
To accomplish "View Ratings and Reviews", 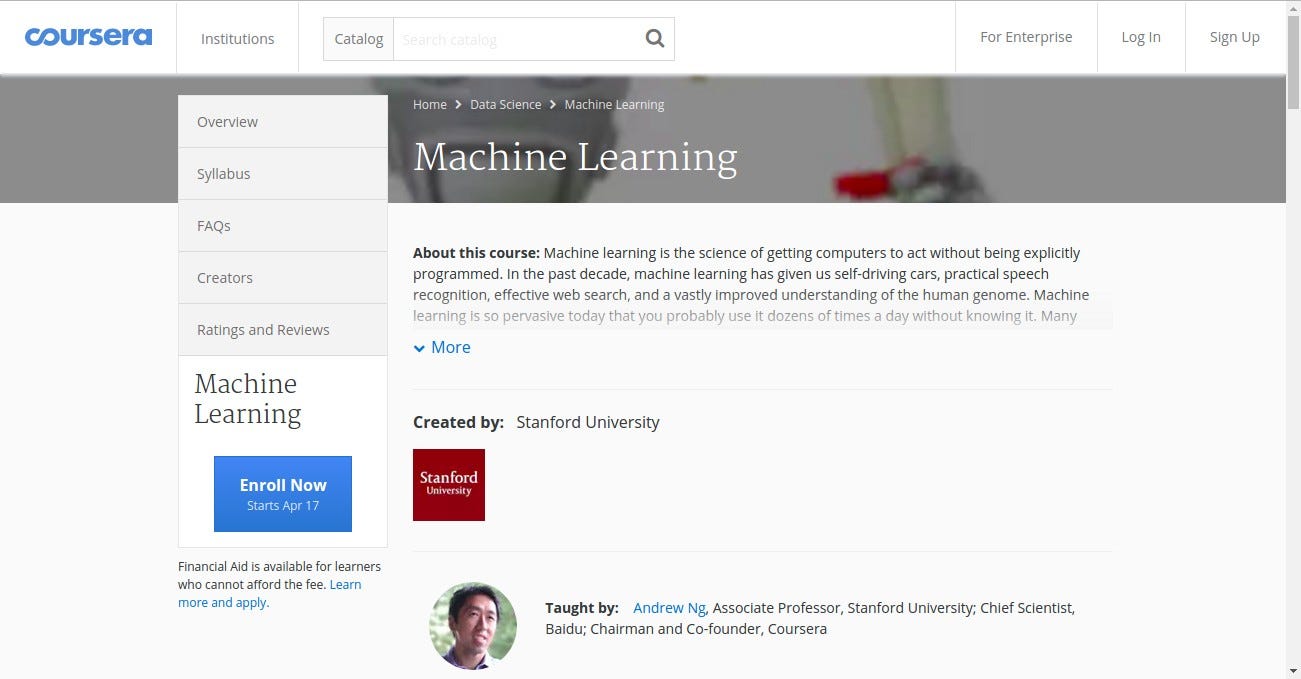I will tap(263, 329).
